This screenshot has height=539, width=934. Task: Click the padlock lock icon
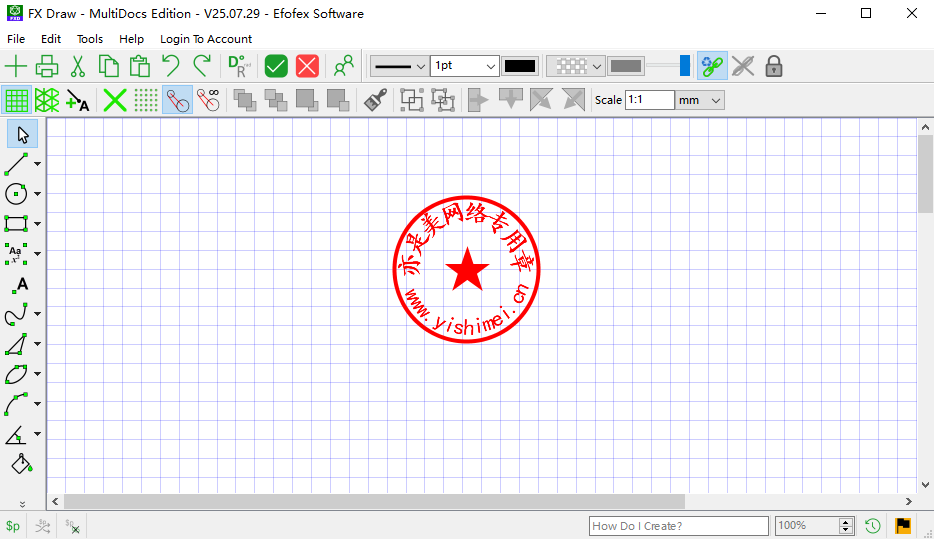coord(774,66)
